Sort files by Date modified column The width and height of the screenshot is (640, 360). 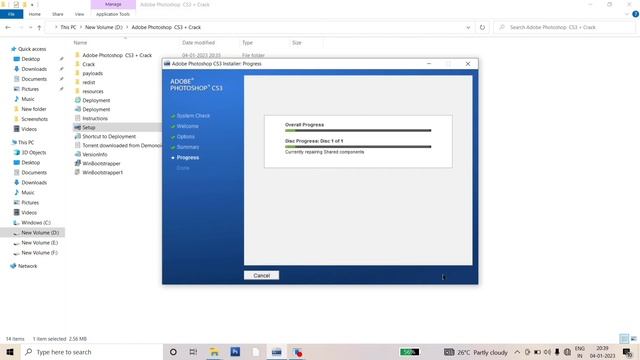coord(198,42)
